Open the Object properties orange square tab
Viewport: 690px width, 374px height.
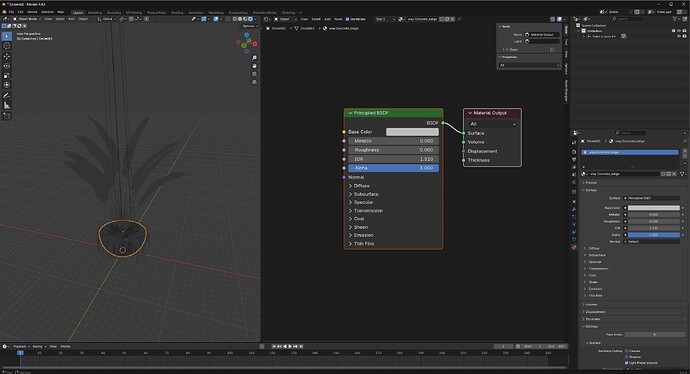click(574, 202)
